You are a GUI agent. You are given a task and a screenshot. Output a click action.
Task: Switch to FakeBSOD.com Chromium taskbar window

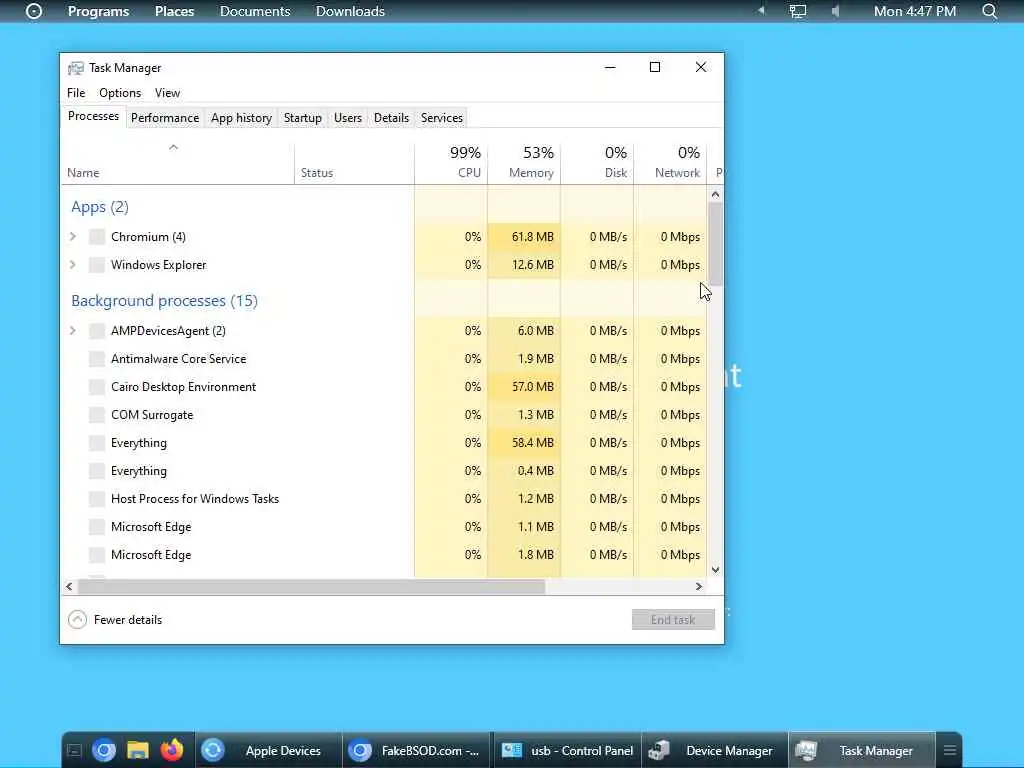click(x=417, y=750)
